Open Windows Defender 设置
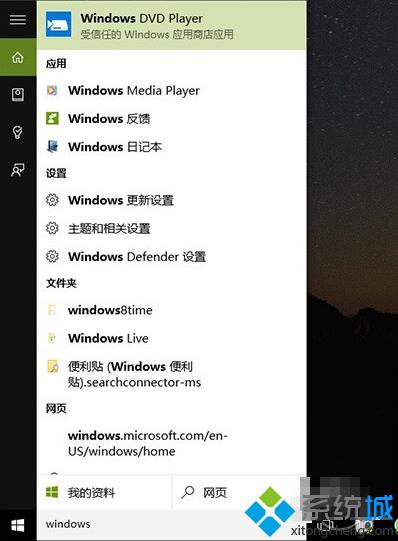 pyautogui.click(x=171, y=256)
